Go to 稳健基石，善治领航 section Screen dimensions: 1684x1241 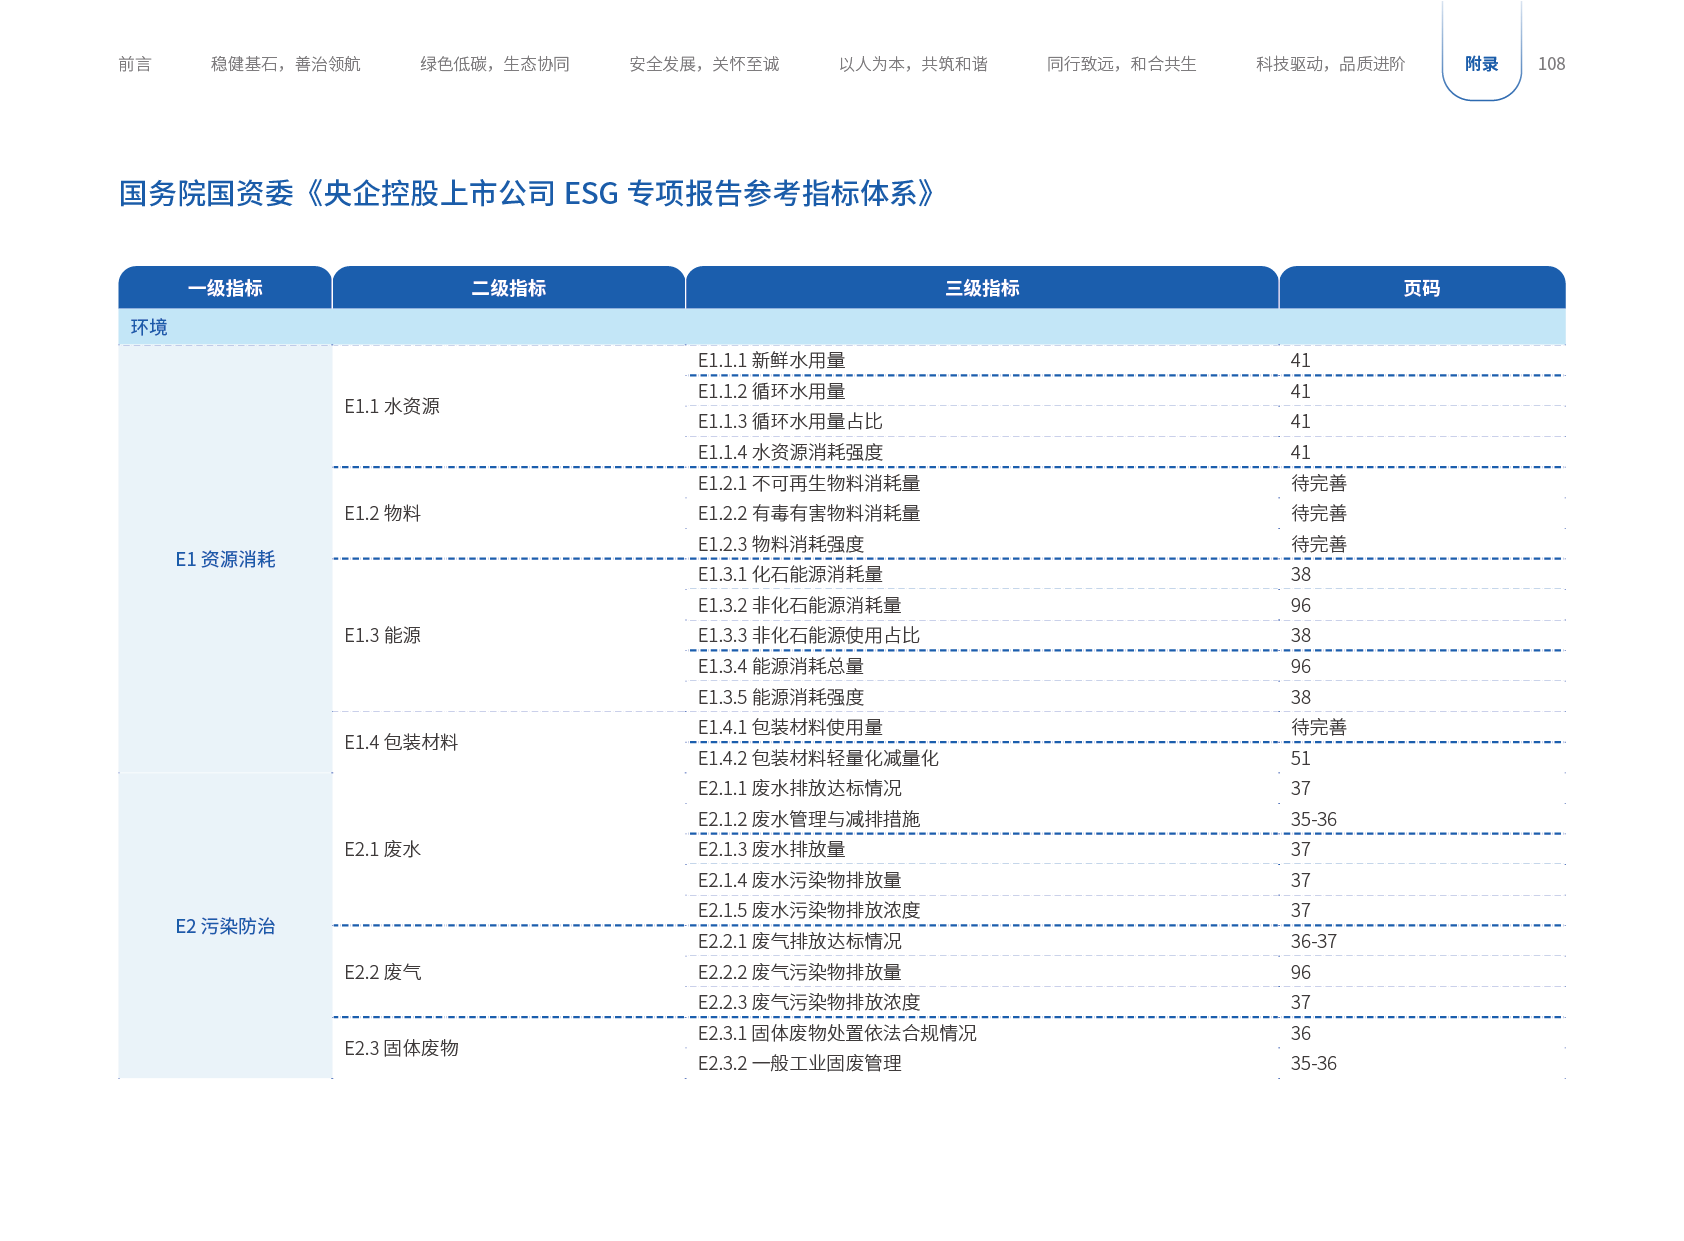(285, 64)
